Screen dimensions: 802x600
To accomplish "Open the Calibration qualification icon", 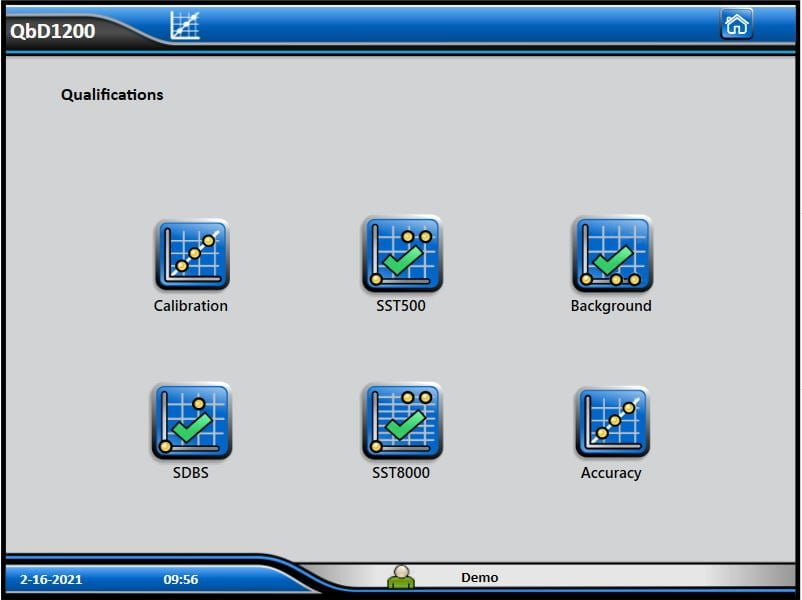I will click(x=191, y=255).
